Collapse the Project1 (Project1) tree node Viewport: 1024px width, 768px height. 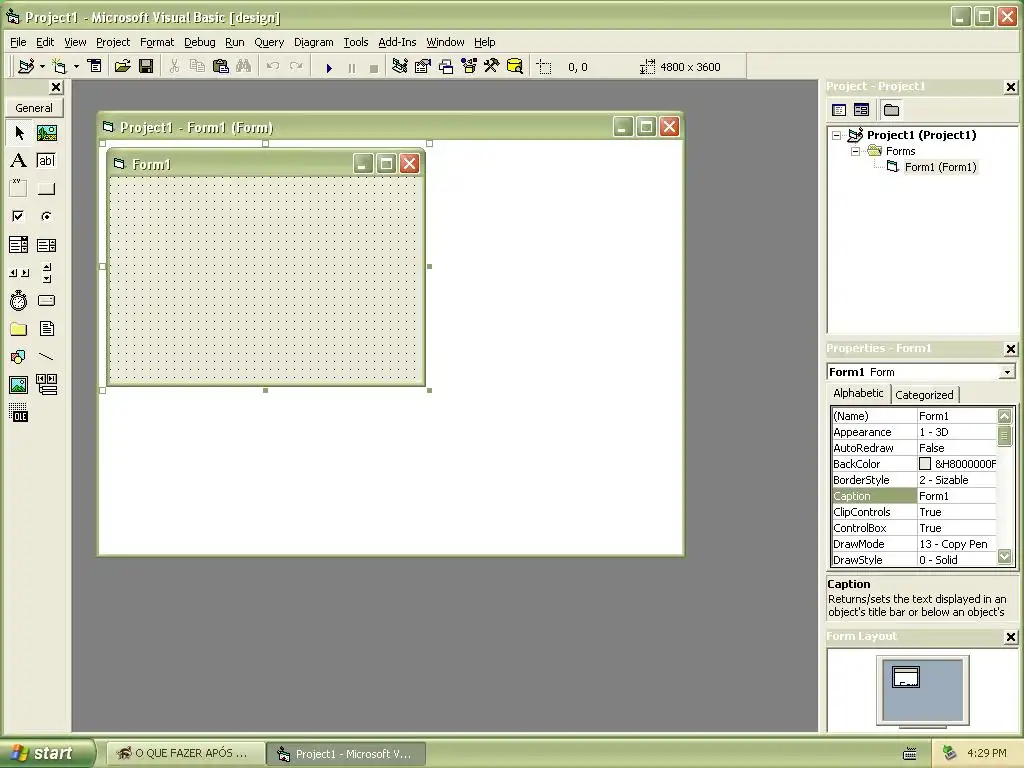click(x=837, y=136)
